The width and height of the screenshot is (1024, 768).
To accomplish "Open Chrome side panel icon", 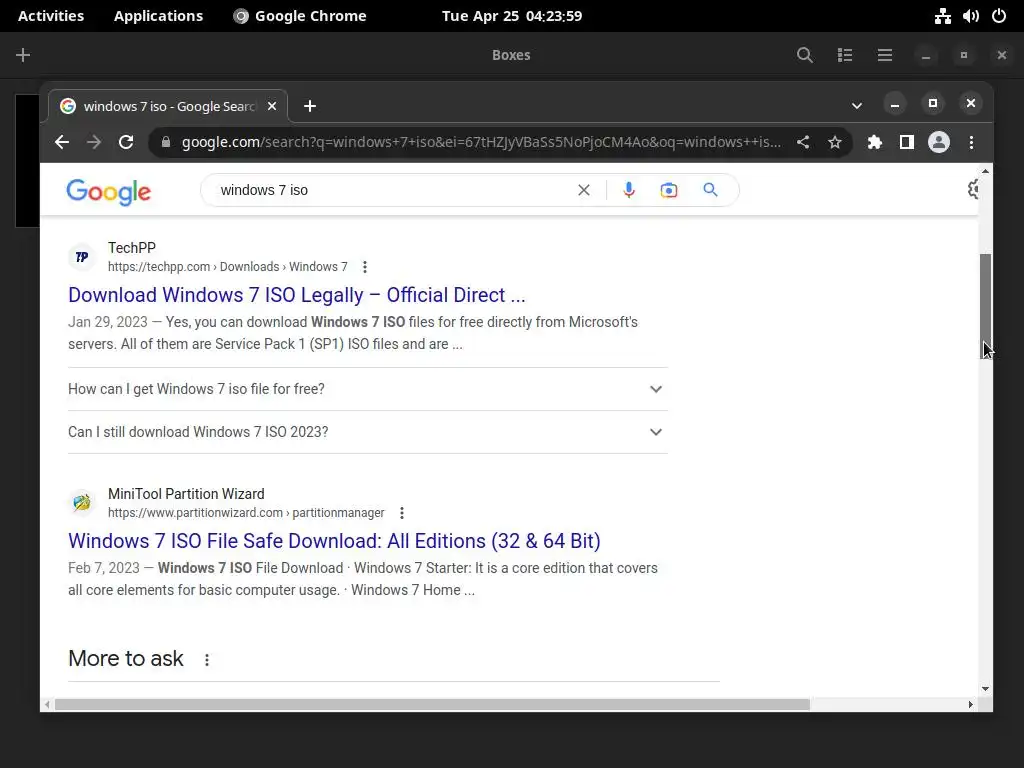I will pyautogui.click(x=906, y=142).
